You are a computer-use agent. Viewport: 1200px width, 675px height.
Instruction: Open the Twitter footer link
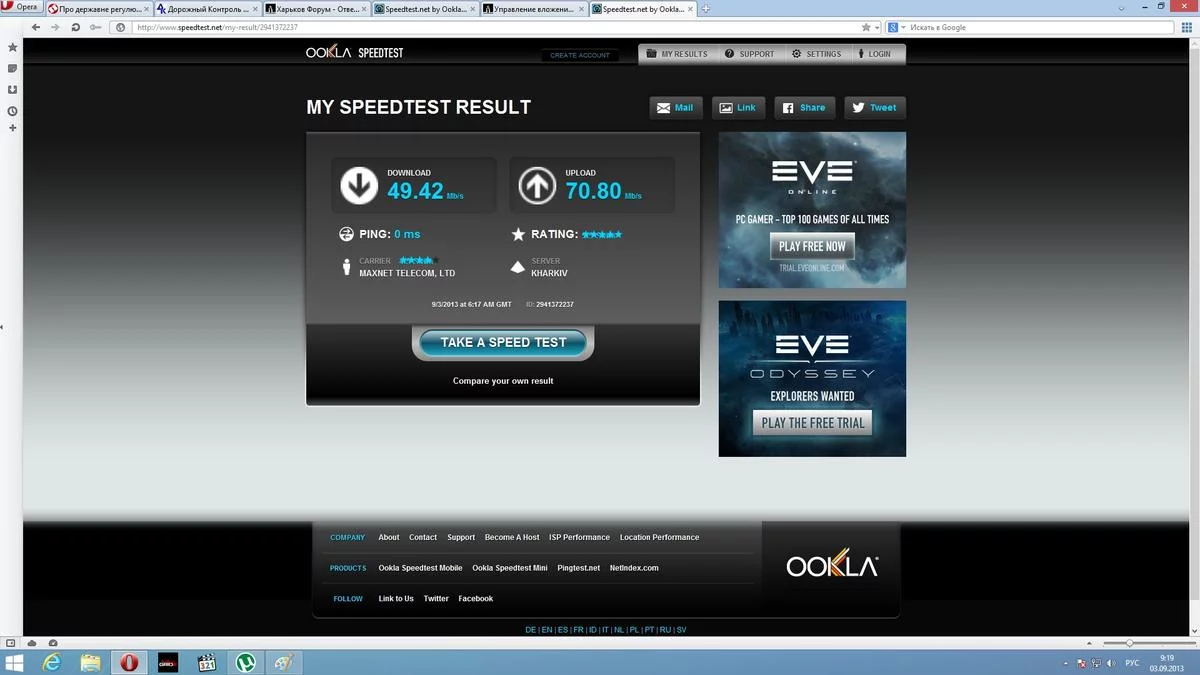(436, 599)
